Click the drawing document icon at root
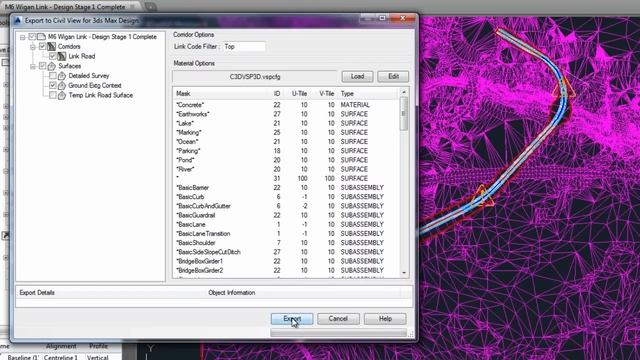Screen dimensions: 640x360 pyautogui.click(x=41, y=37)
